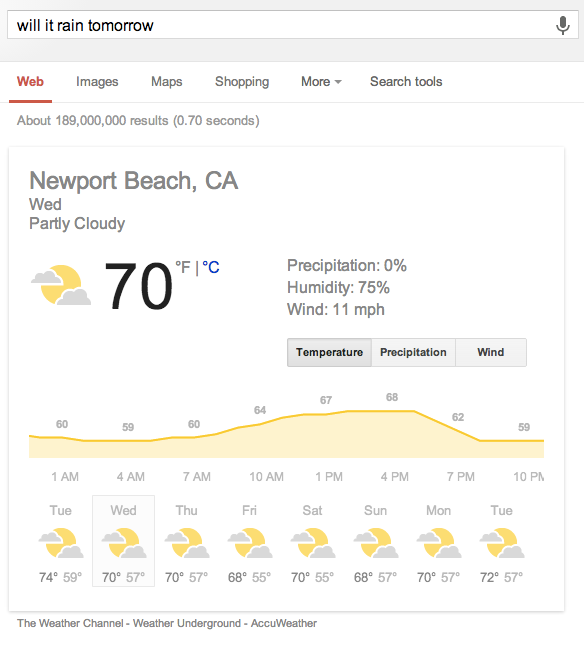Open the Search tools options

[x=406, y=82]
